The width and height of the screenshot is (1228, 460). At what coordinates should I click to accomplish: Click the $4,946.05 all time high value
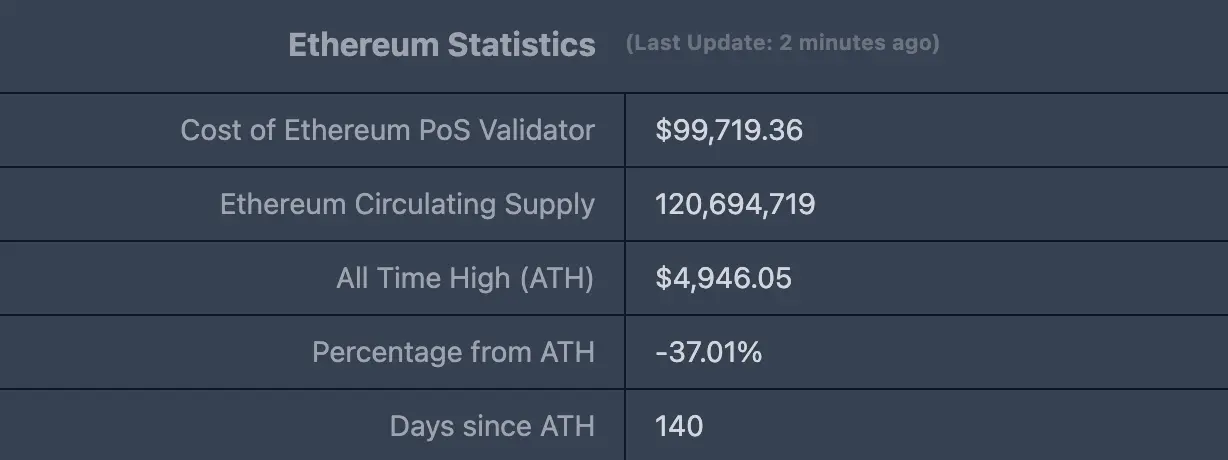coord(723,278)
